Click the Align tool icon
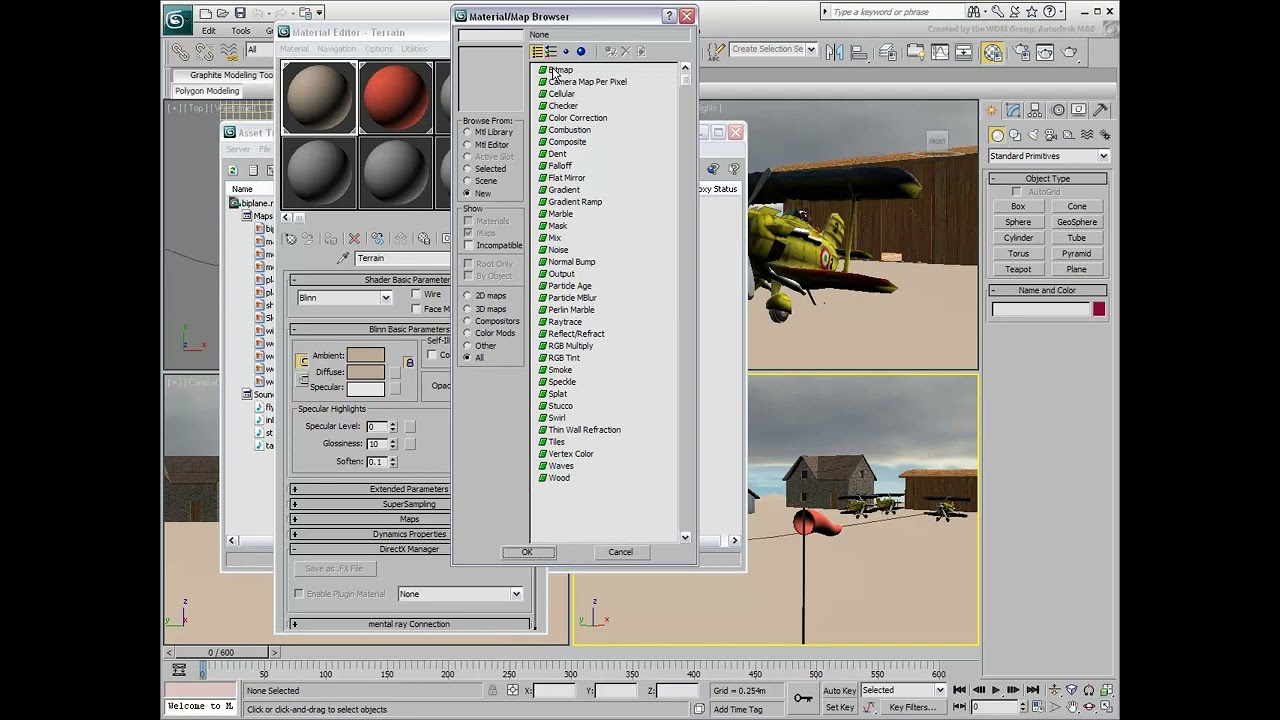1280x720 pixels. click(858, 52)
